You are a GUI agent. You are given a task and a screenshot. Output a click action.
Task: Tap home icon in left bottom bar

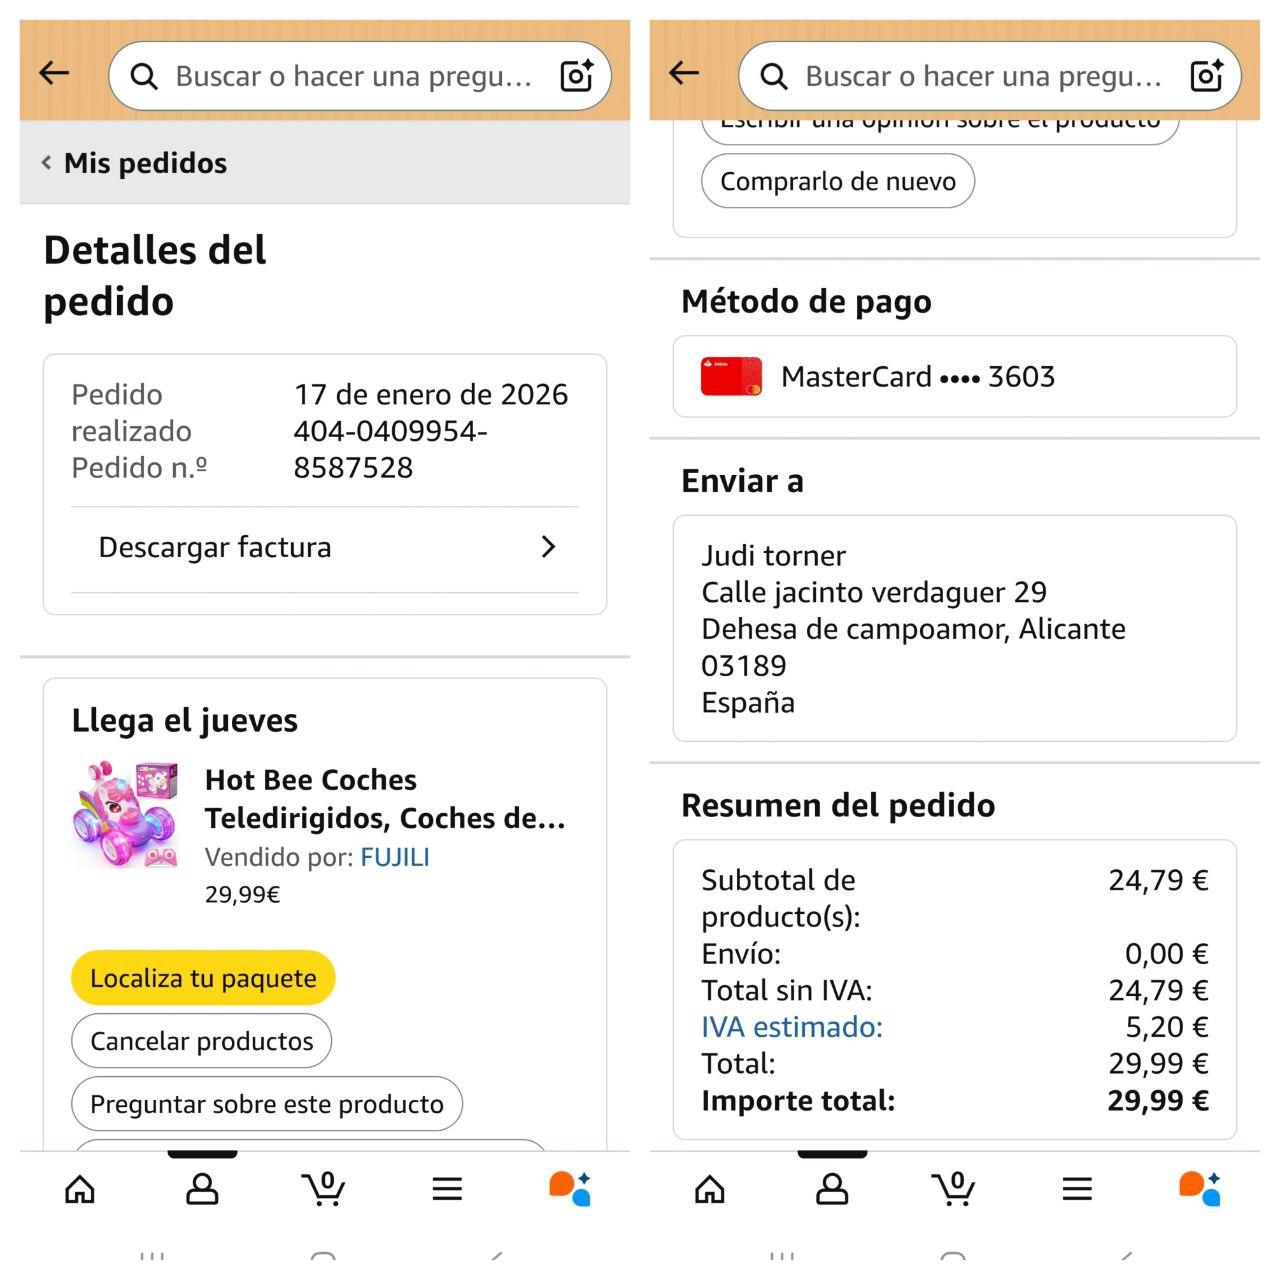[80, 1189]
